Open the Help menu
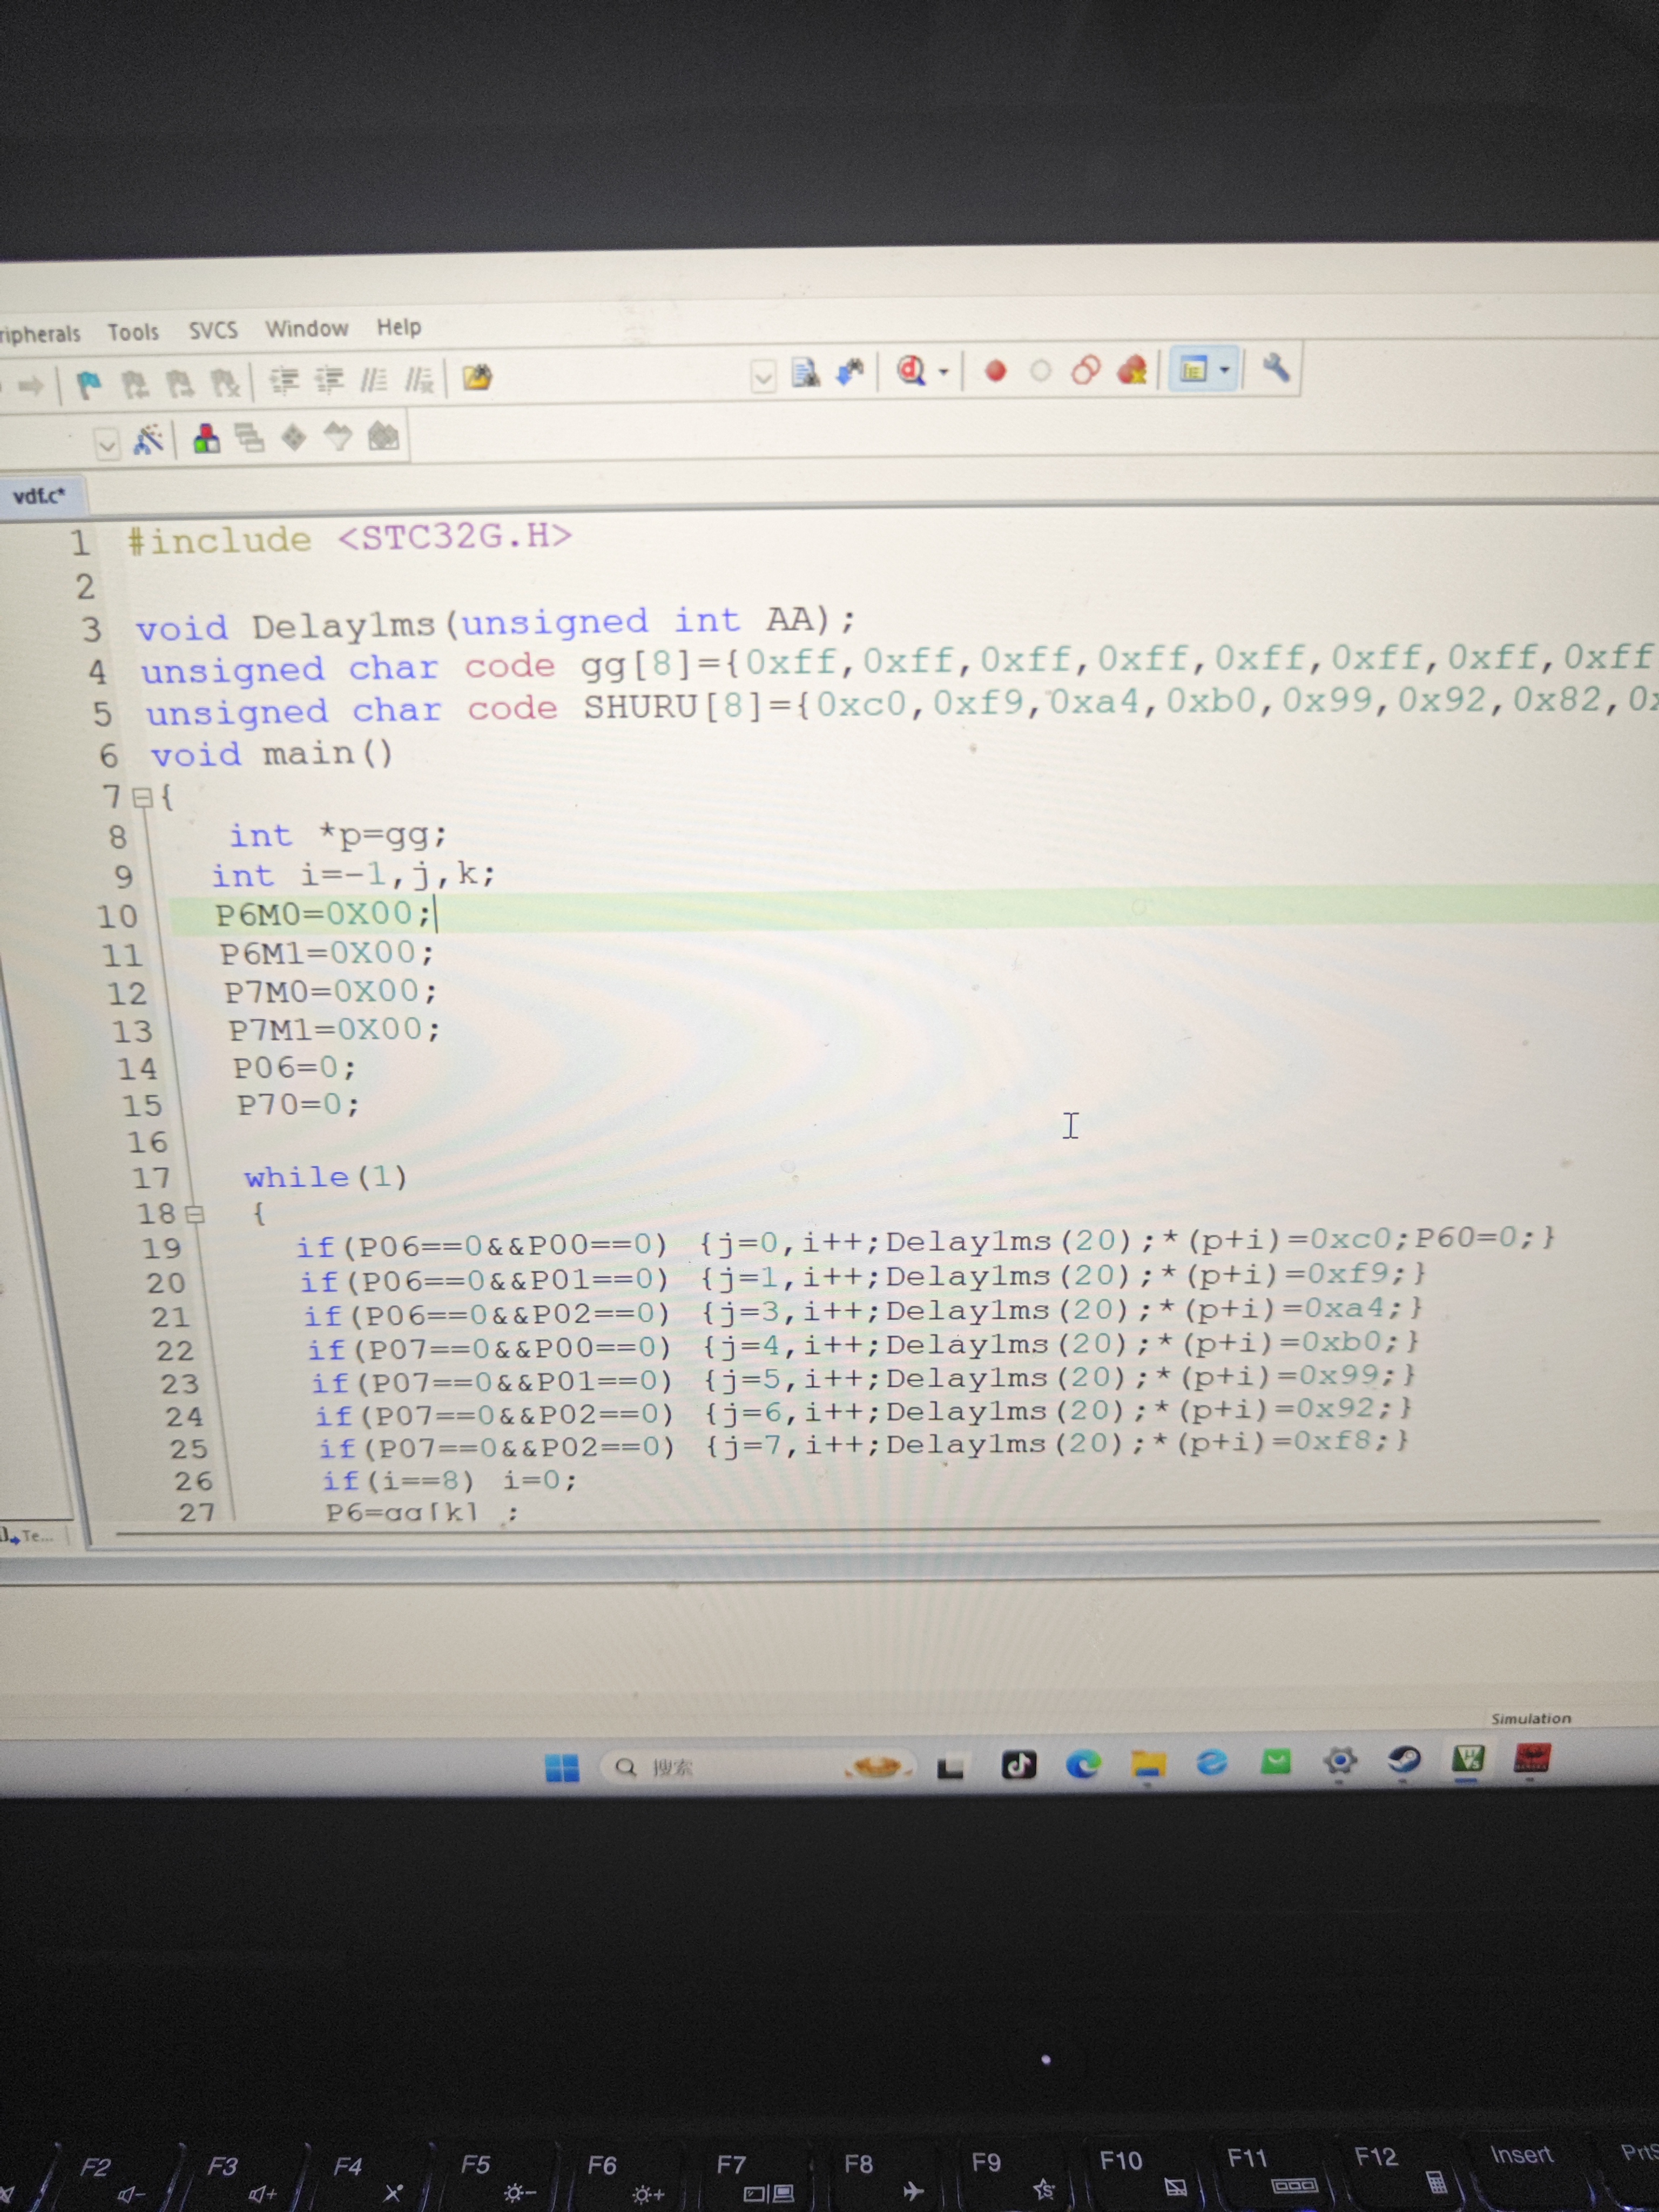 [x=399, y=326]
